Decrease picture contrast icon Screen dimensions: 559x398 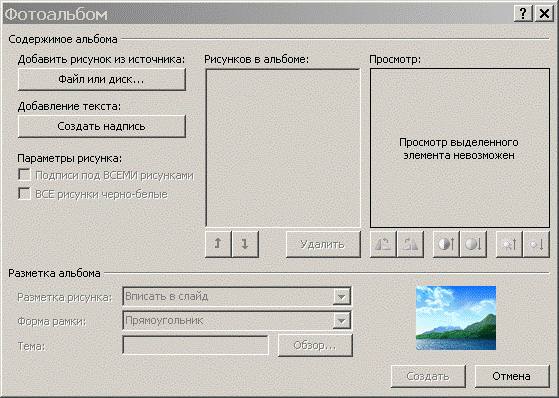click(473, 244)
